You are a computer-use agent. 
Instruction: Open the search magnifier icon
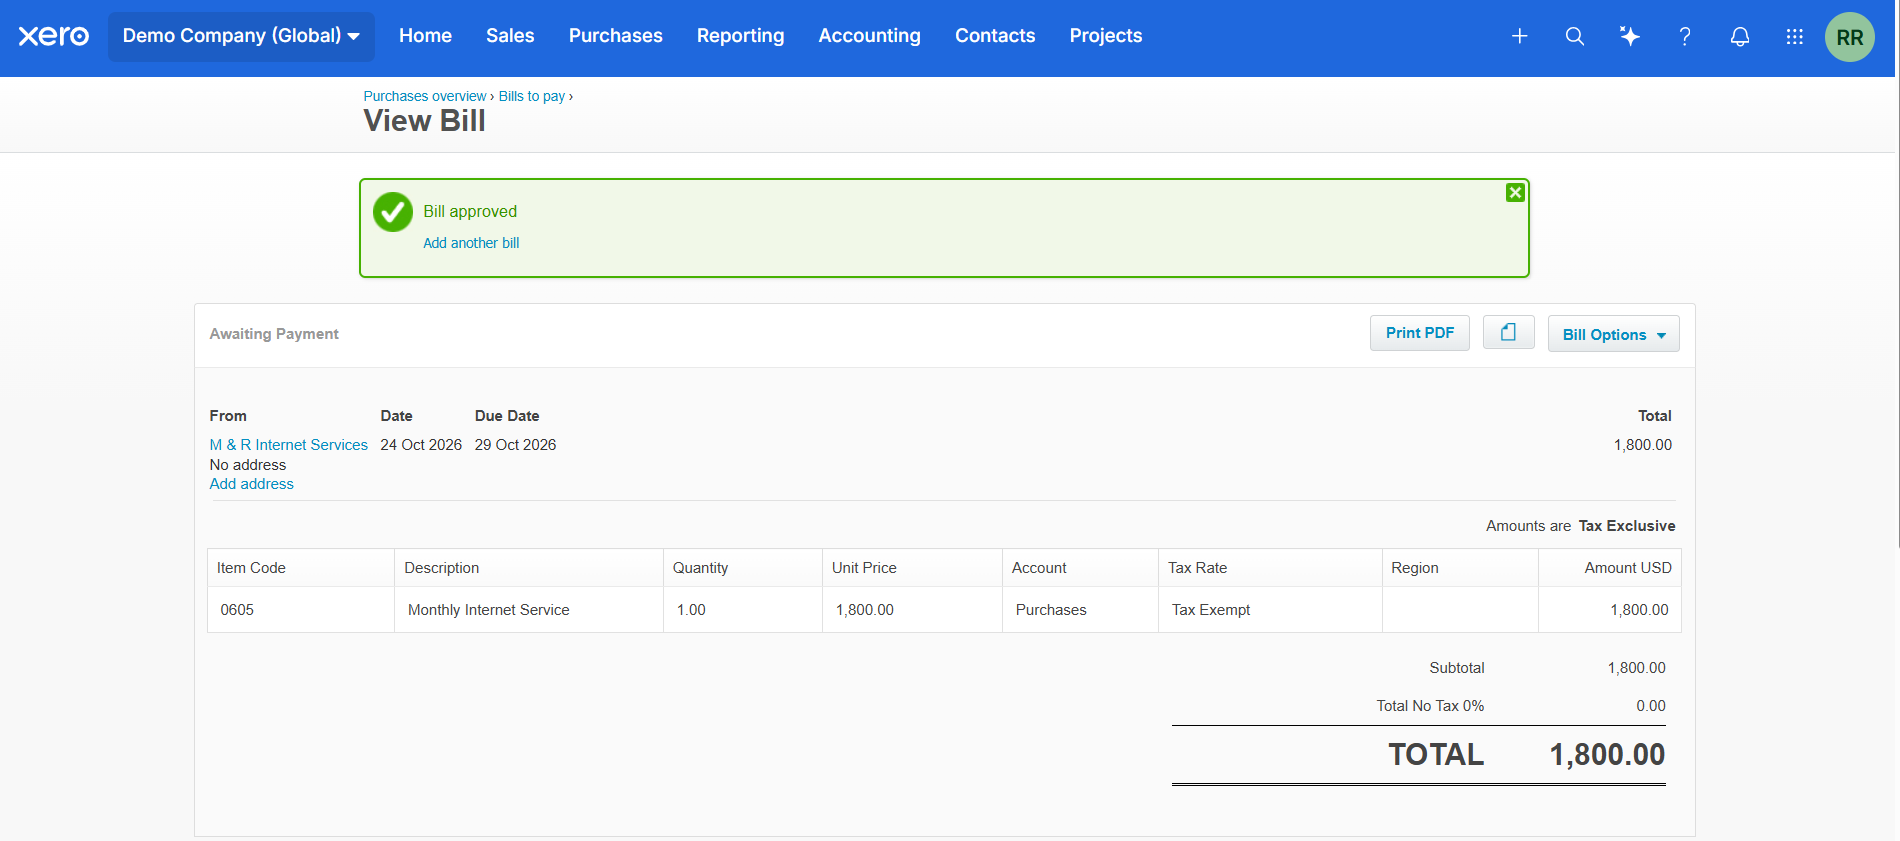point(1574,36)
